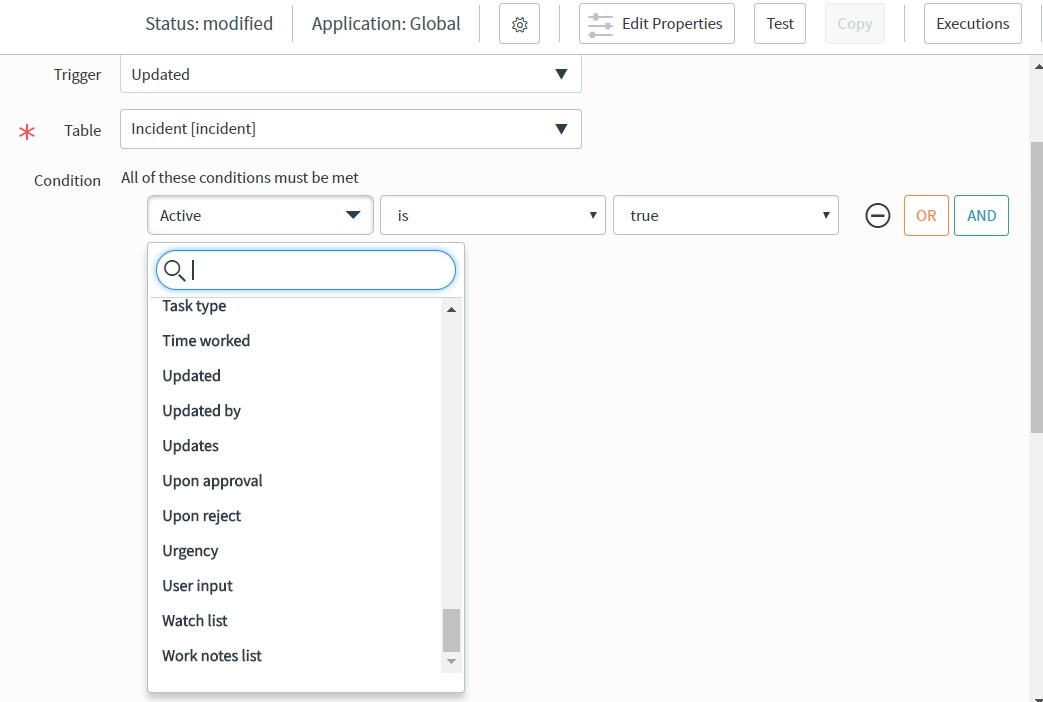
Task: Click the Test button
Action: (779, 23)
